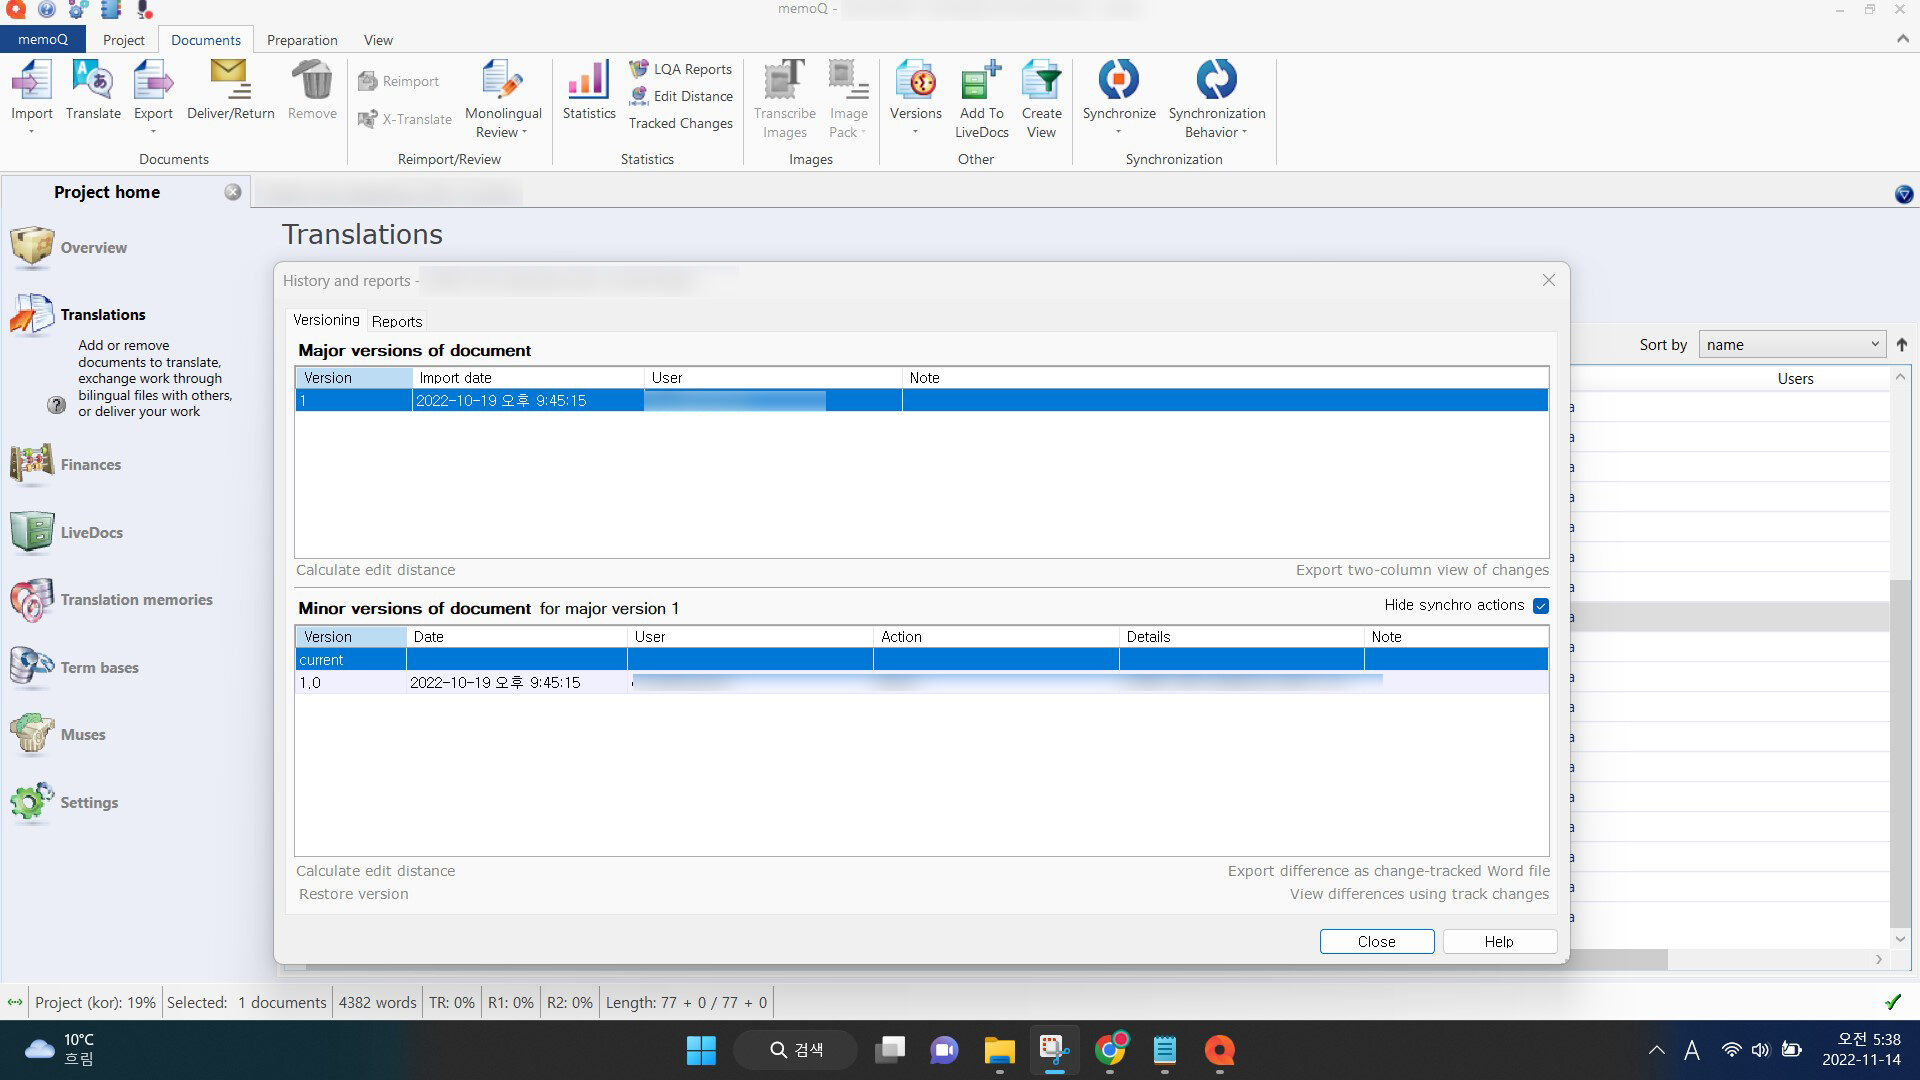Close the Project home tab
This screenshot has width=1920, height=1080.
pyautogui.click(x=233, y=192)
